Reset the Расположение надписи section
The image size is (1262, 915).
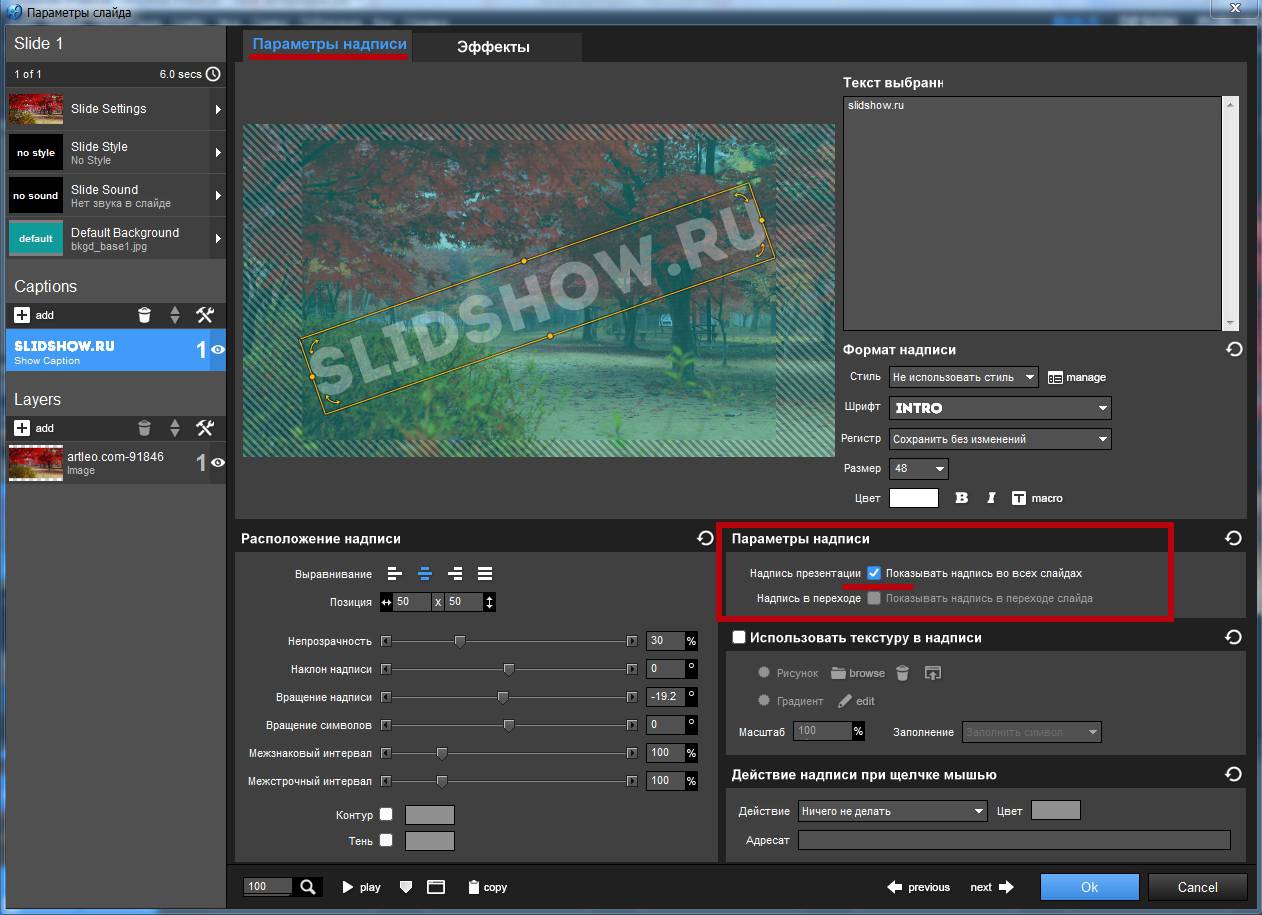pos(706,538)
